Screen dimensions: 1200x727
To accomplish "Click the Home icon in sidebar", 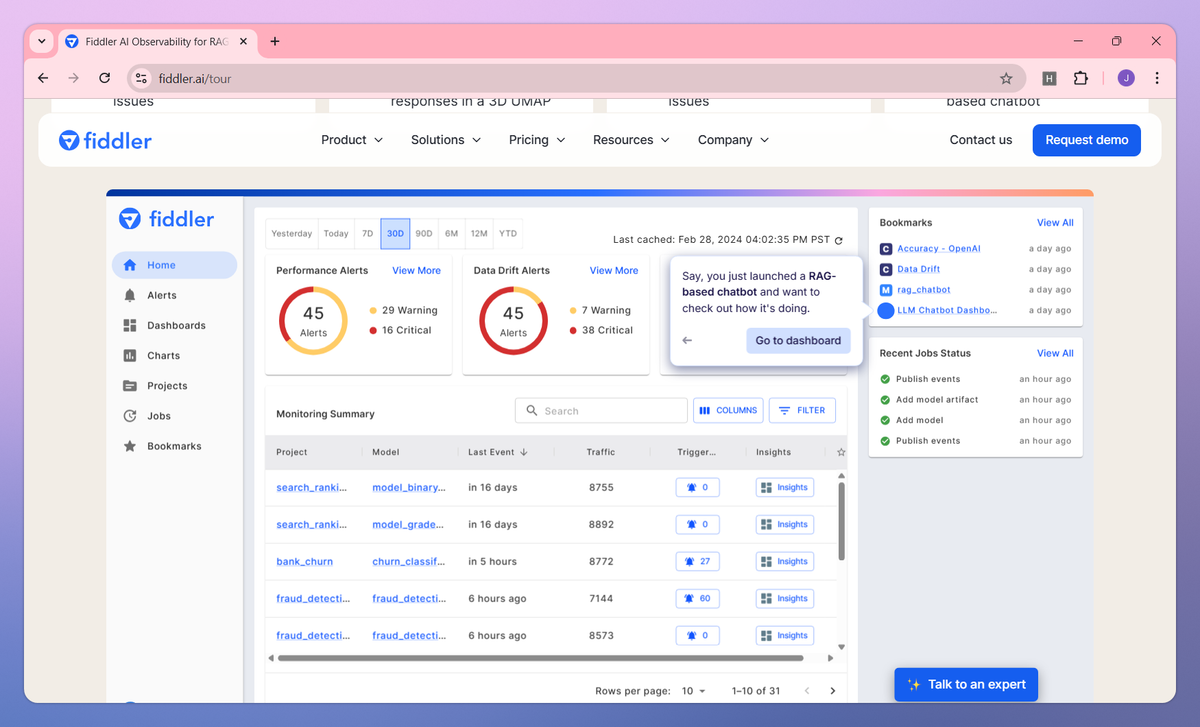I will [x=129, y=265].
